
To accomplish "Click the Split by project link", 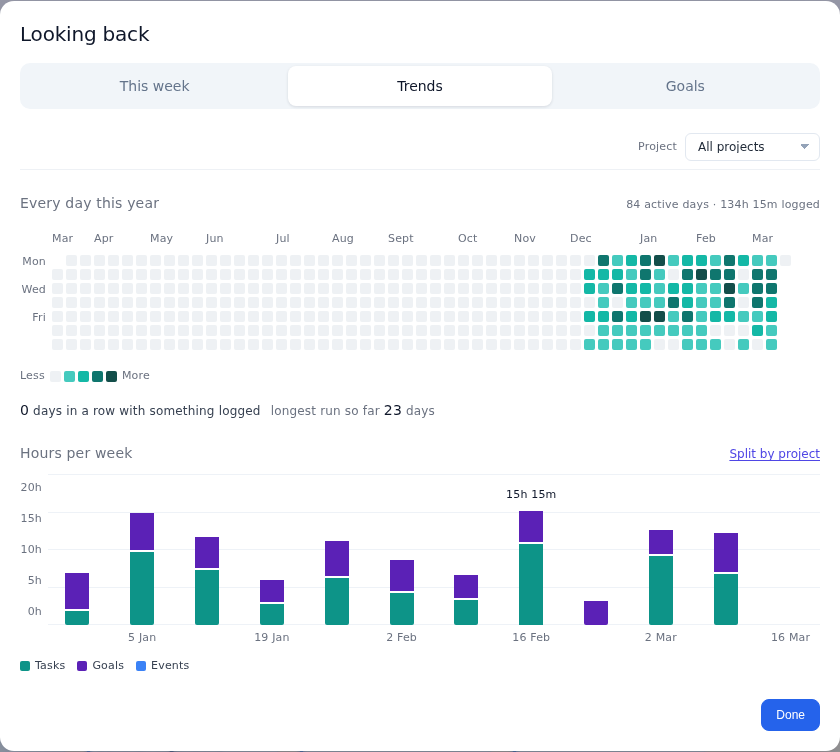I will (774, 454).
